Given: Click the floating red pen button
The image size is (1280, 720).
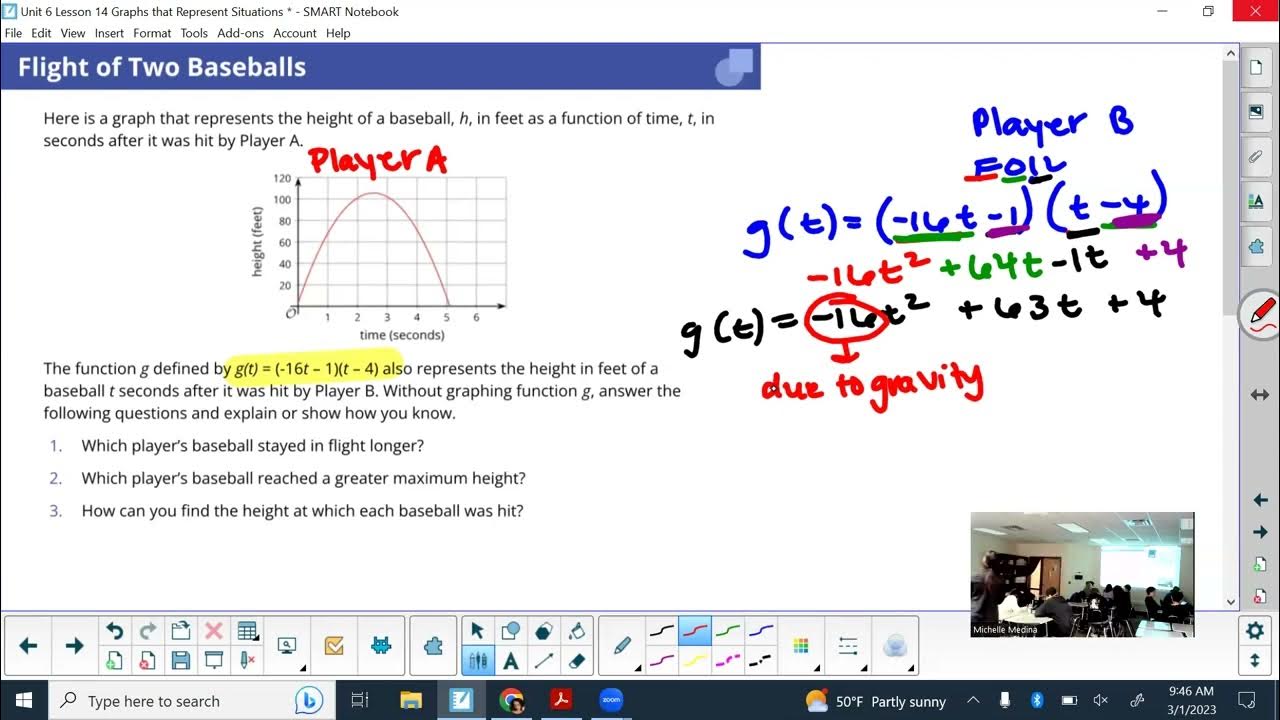Looking at the screenshot, I should click(x=1262, y=315).
